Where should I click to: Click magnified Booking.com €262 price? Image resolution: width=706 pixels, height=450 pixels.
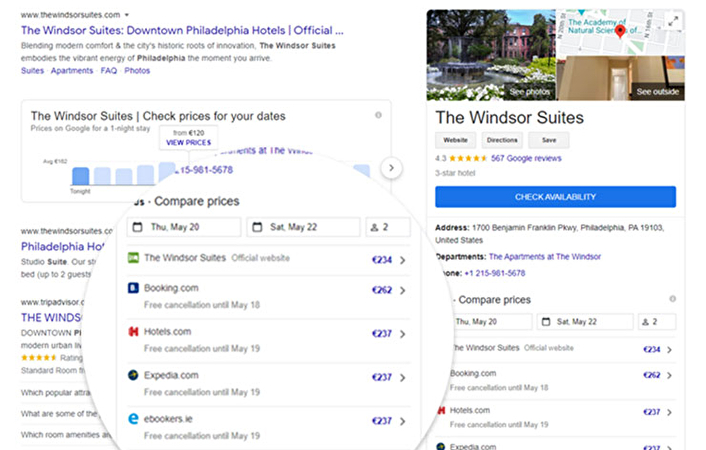pos(382,290)
